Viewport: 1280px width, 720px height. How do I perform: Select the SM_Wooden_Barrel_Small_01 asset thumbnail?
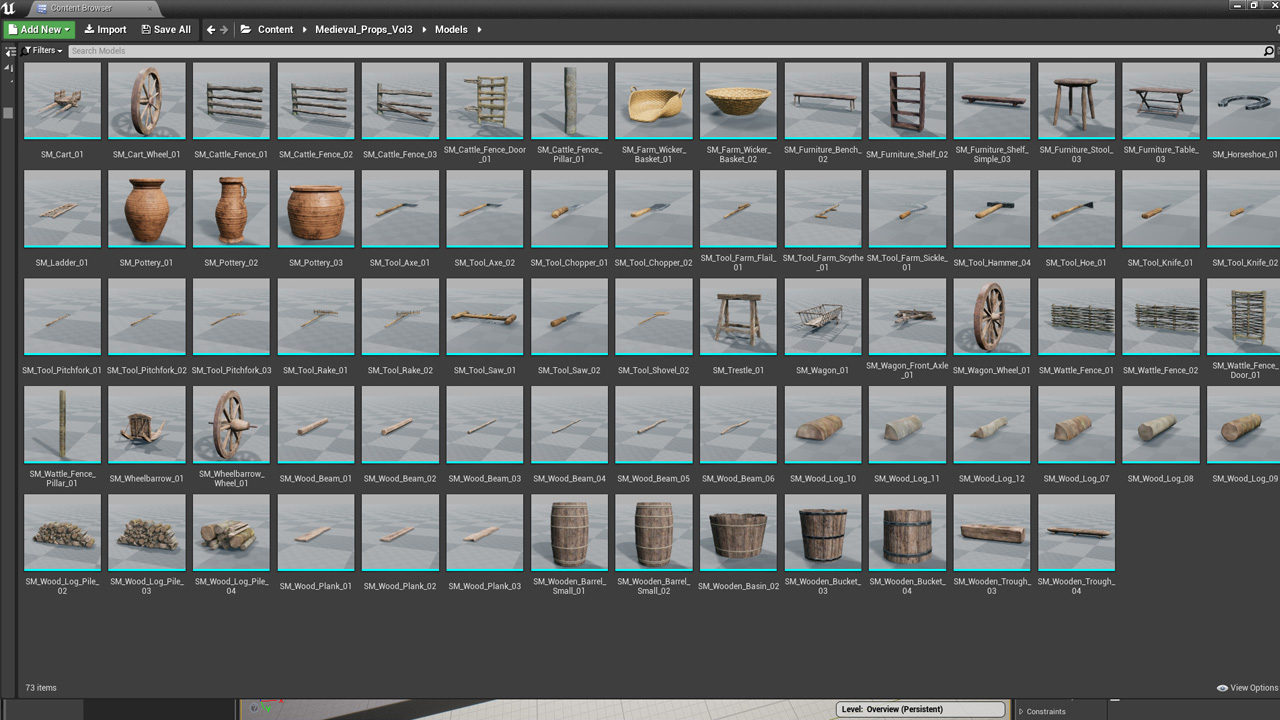coord(569,533)
